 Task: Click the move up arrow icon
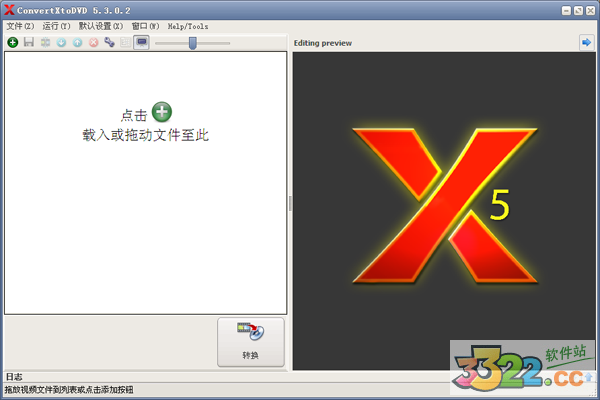(78, 42)
